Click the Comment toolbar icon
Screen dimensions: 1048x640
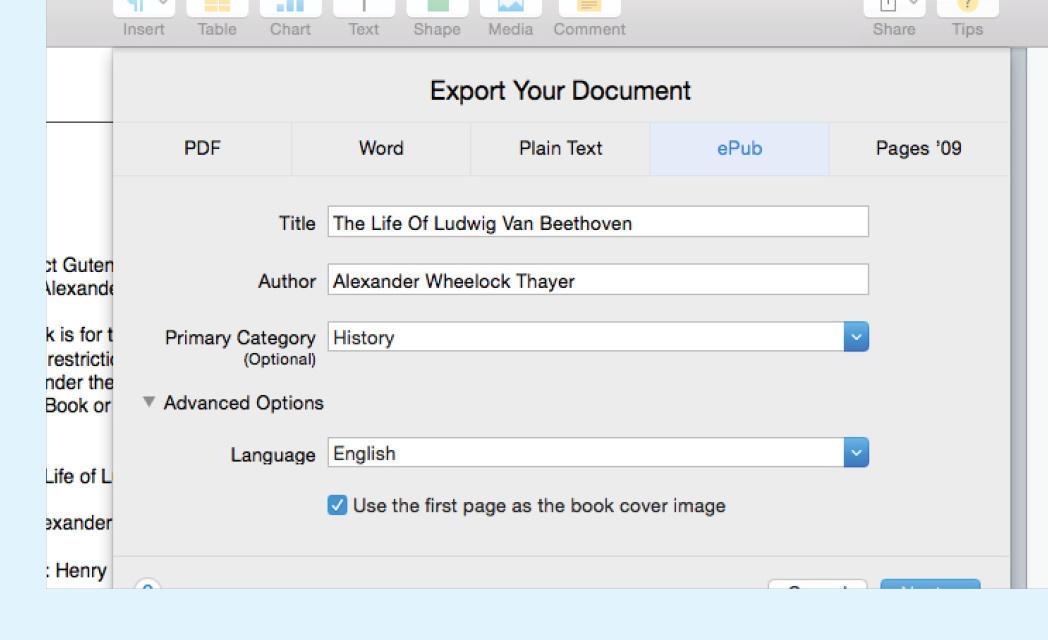point(590,8)
